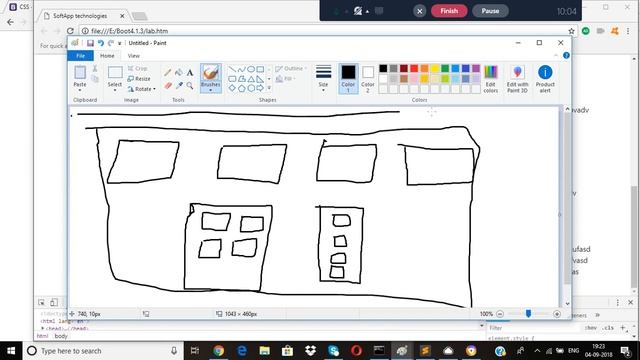Expand the Shapes gallery more arrow
The height and width of the screenshot is (360, 640).
coord(269,88)
